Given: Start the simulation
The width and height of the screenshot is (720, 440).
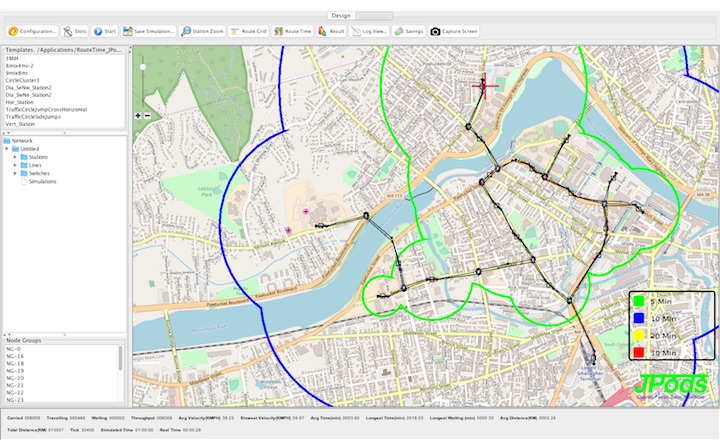Looking at the screenshot, I should point(105,31).
